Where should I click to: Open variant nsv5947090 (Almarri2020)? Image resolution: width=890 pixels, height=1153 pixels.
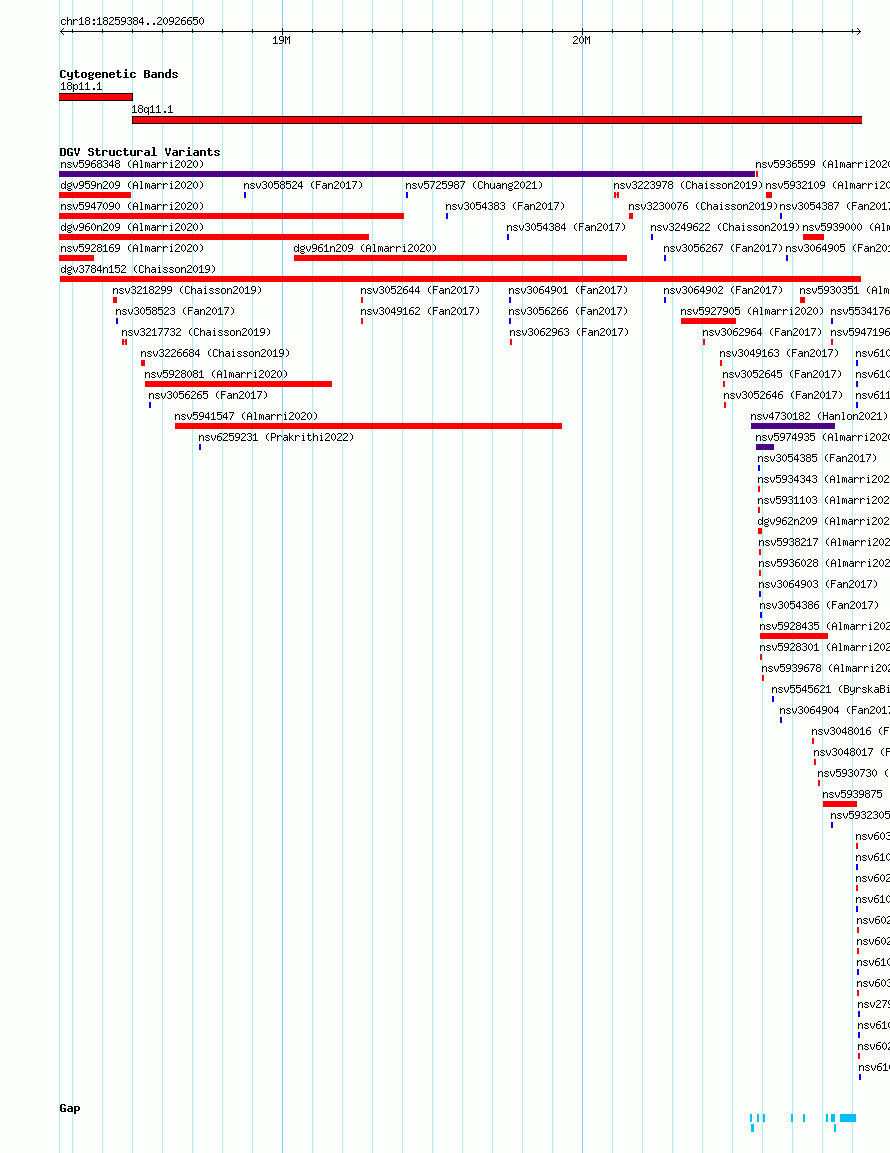[132, 207]
